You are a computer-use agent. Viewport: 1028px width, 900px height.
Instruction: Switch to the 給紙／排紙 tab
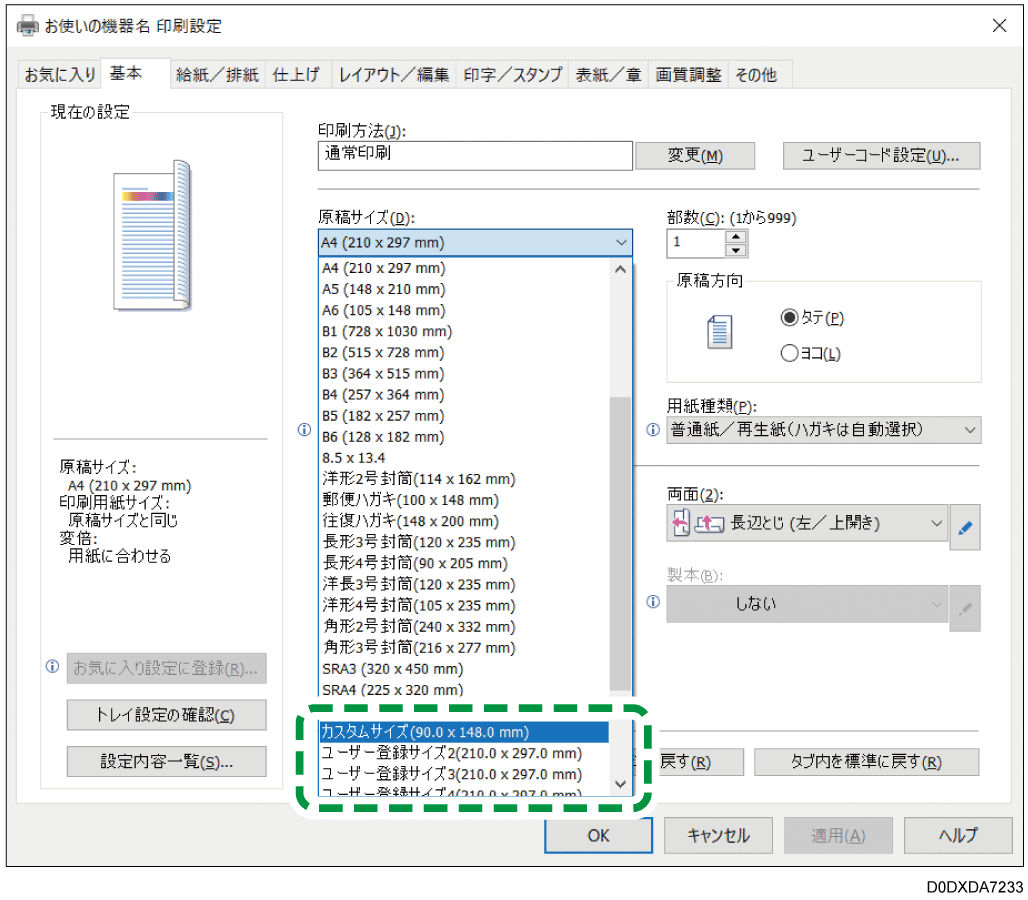point(217,75)
